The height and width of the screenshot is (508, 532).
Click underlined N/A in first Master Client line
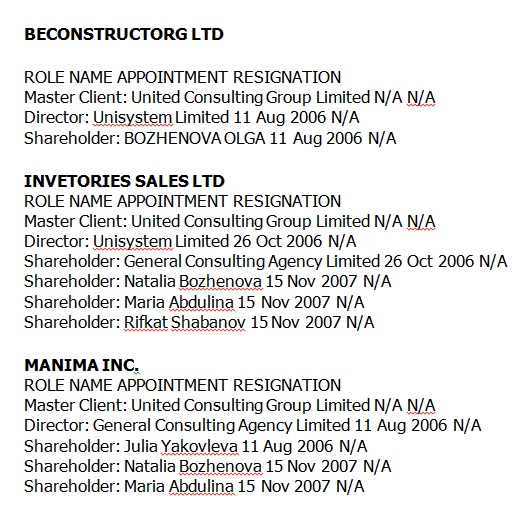pos(421,98)
